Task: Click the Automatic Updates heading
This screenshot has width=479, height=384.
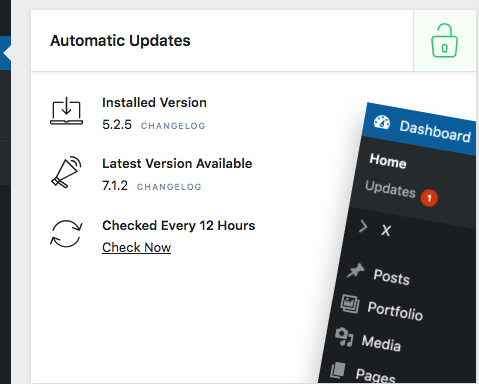Action: [120, 41]
